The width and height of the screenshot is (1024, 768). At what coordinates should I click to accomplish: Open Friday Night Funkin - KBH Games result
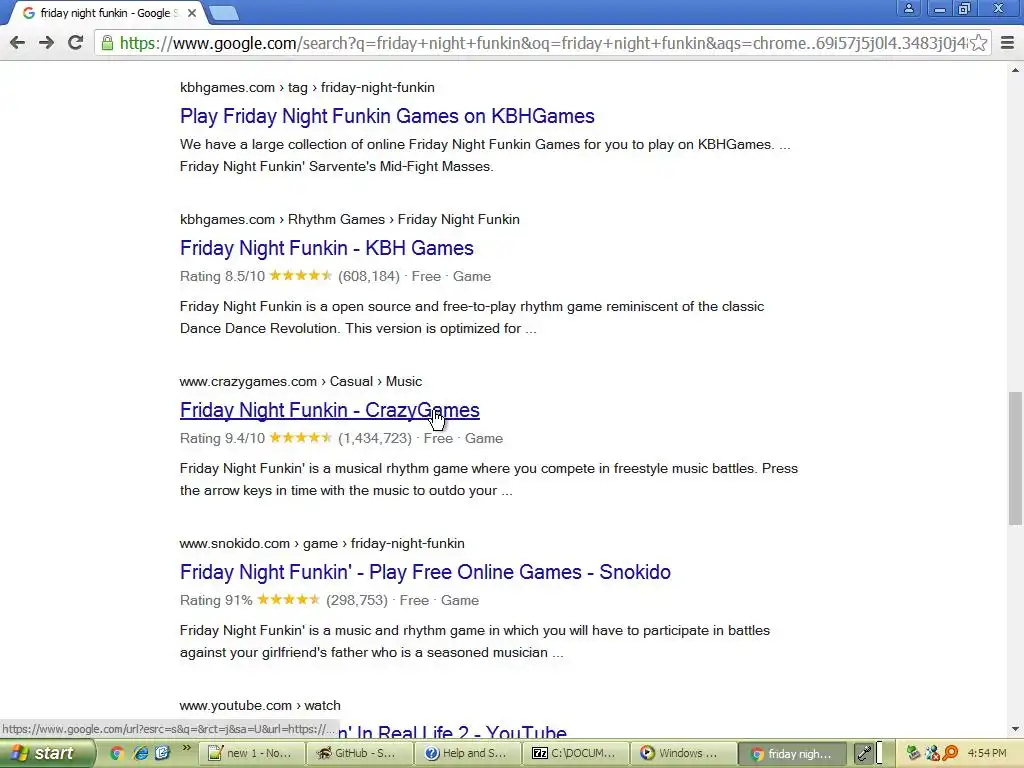pos(327,248)
